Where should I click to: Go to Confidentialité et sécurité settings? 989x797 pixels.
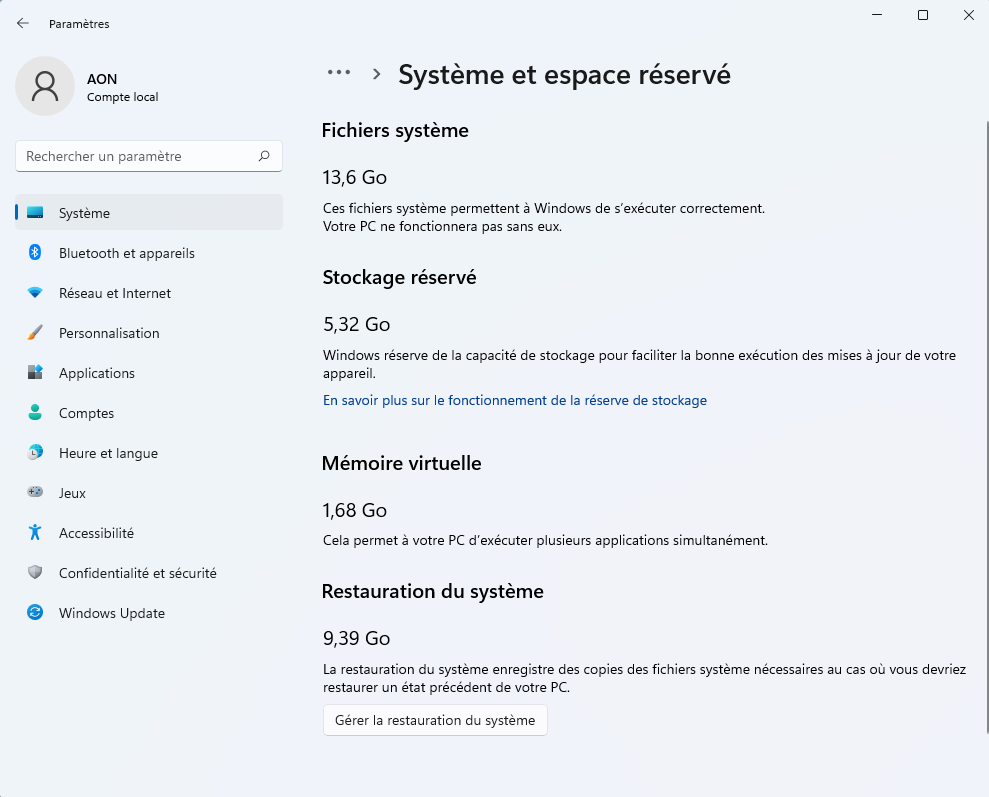(137, 573)
